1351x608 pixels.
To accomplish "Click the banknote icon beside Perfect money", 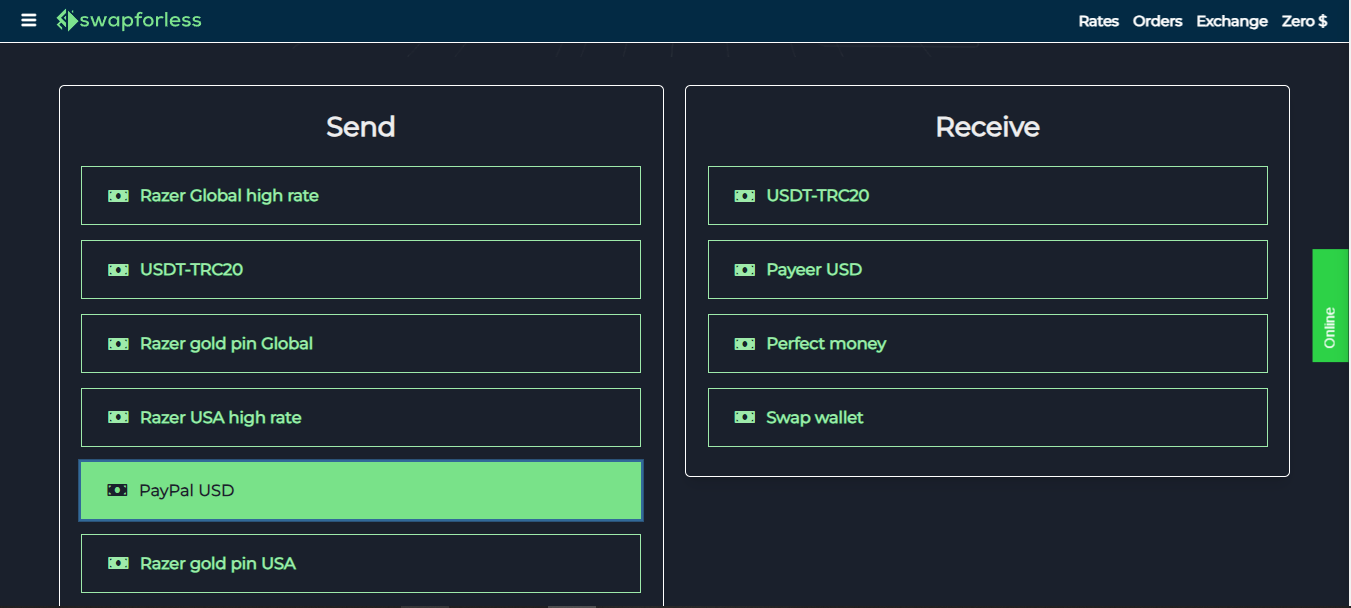I will point(744,343).
